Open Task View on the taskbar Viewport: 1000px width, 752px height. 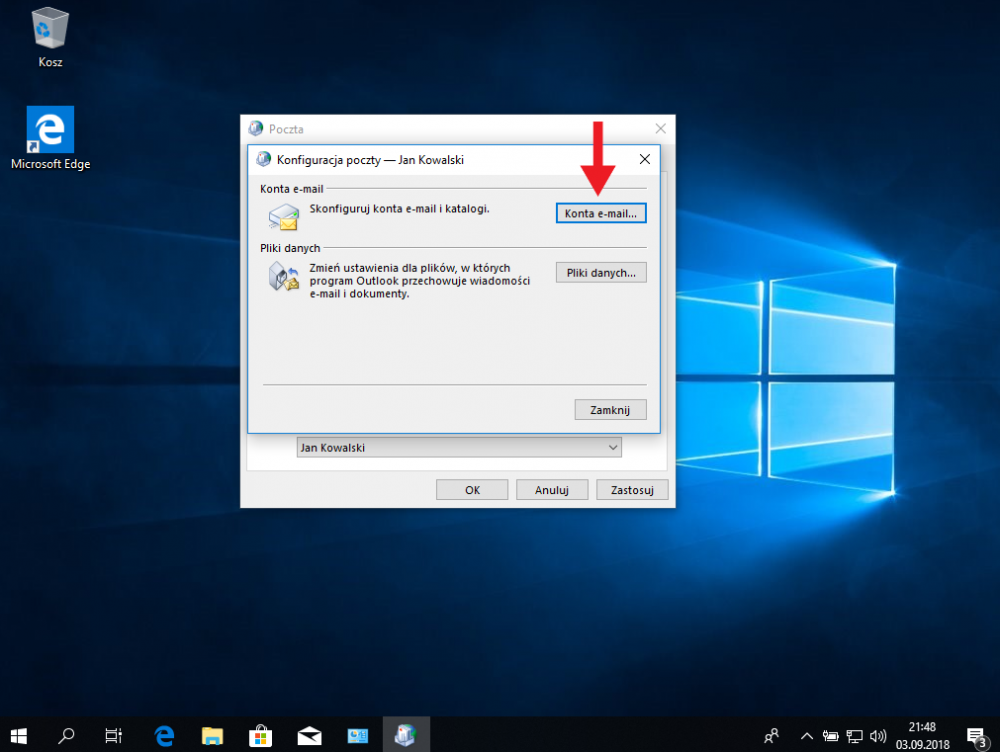coord(114,735)
